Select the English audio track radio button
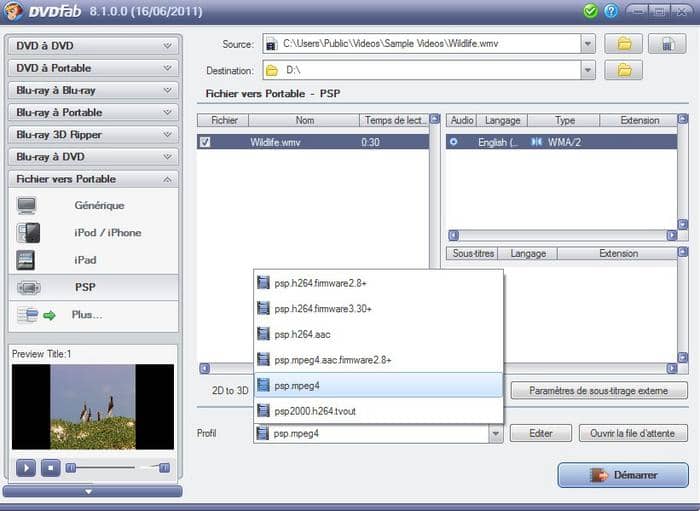This screenshot has width=700, height=511. 454,142
